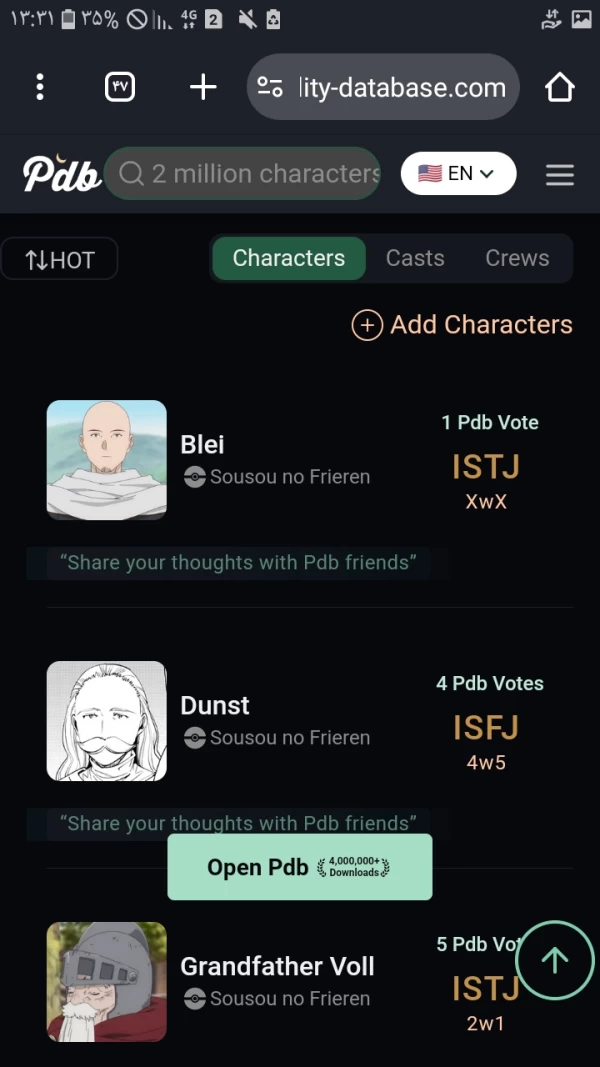Click Add Characters button
Image resolution: width=600 pixels, height=1067 pixels.
tap(462, 325)
